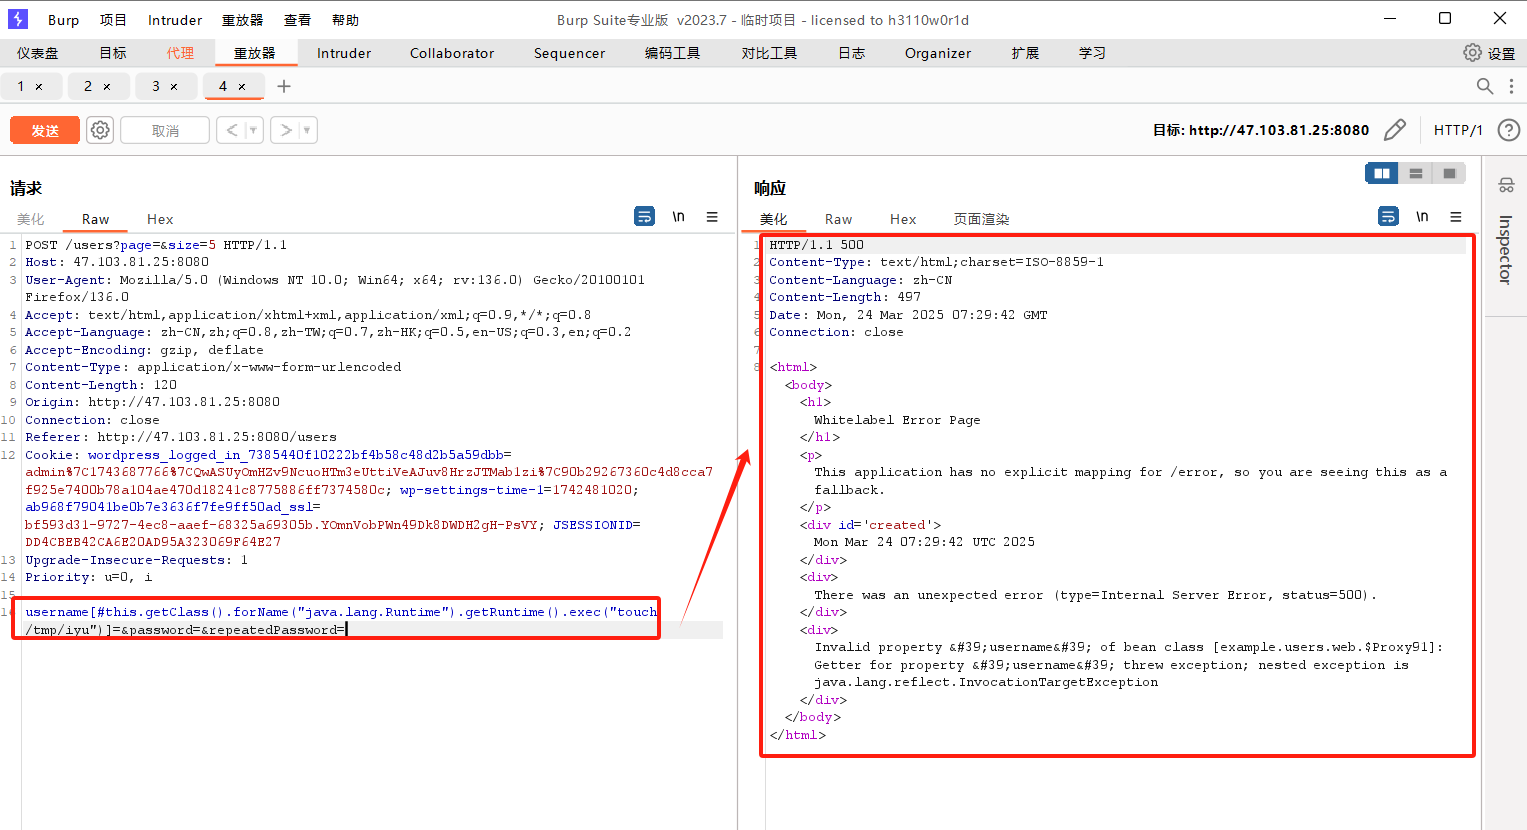Switch to the Intruder tool tab
Screen dimensions: 1527x830
click(344, 53)
